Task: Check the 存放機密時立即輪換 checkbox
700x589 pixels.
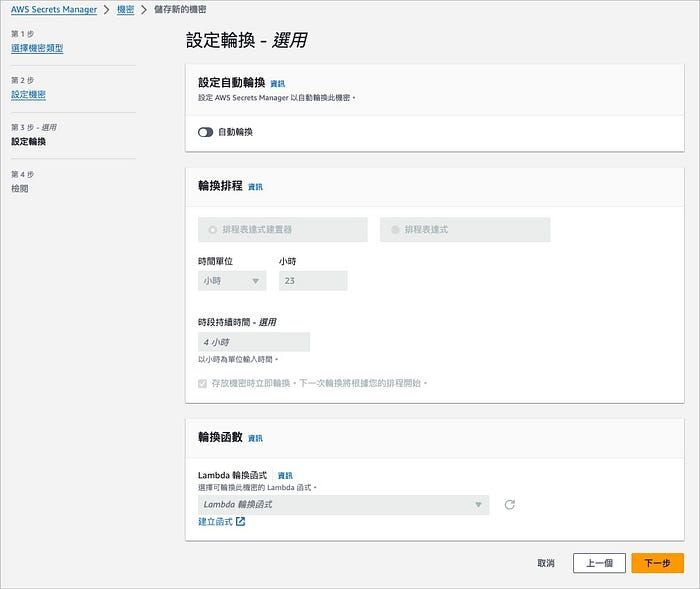Action: (x=202, y=383)
